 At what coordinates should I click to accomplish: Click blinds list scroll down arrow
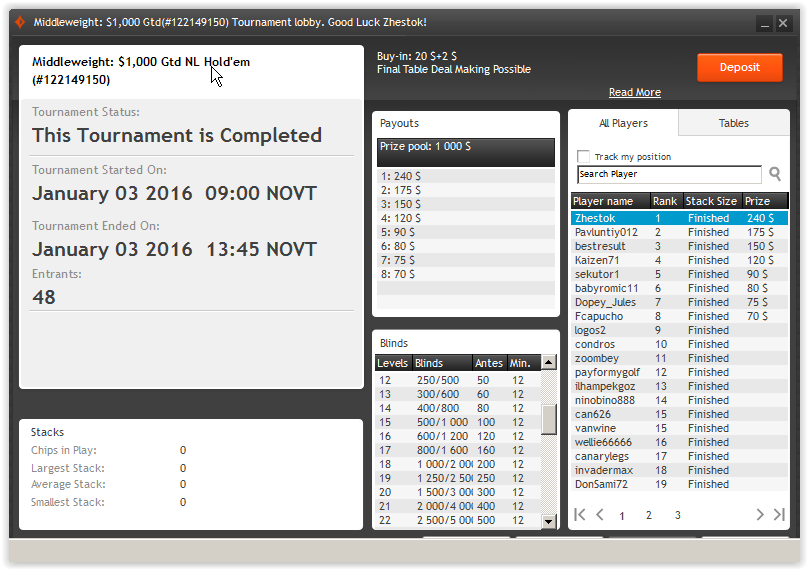(549, 521)
